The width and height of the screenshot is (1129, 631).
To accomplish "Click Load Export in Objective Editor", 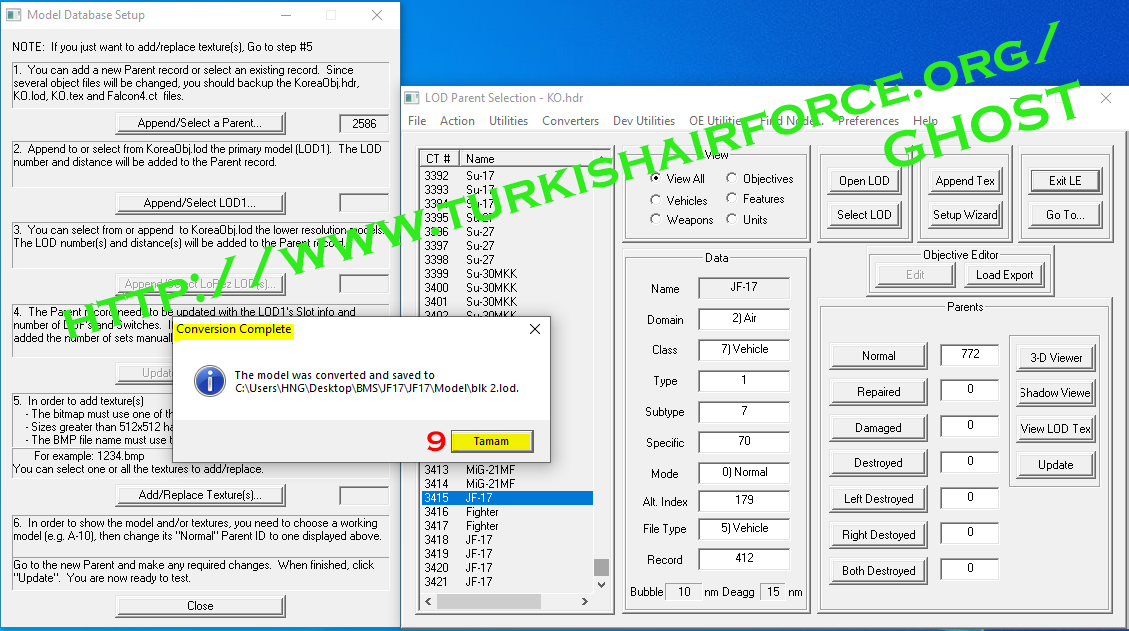I will coord(1004,275).
